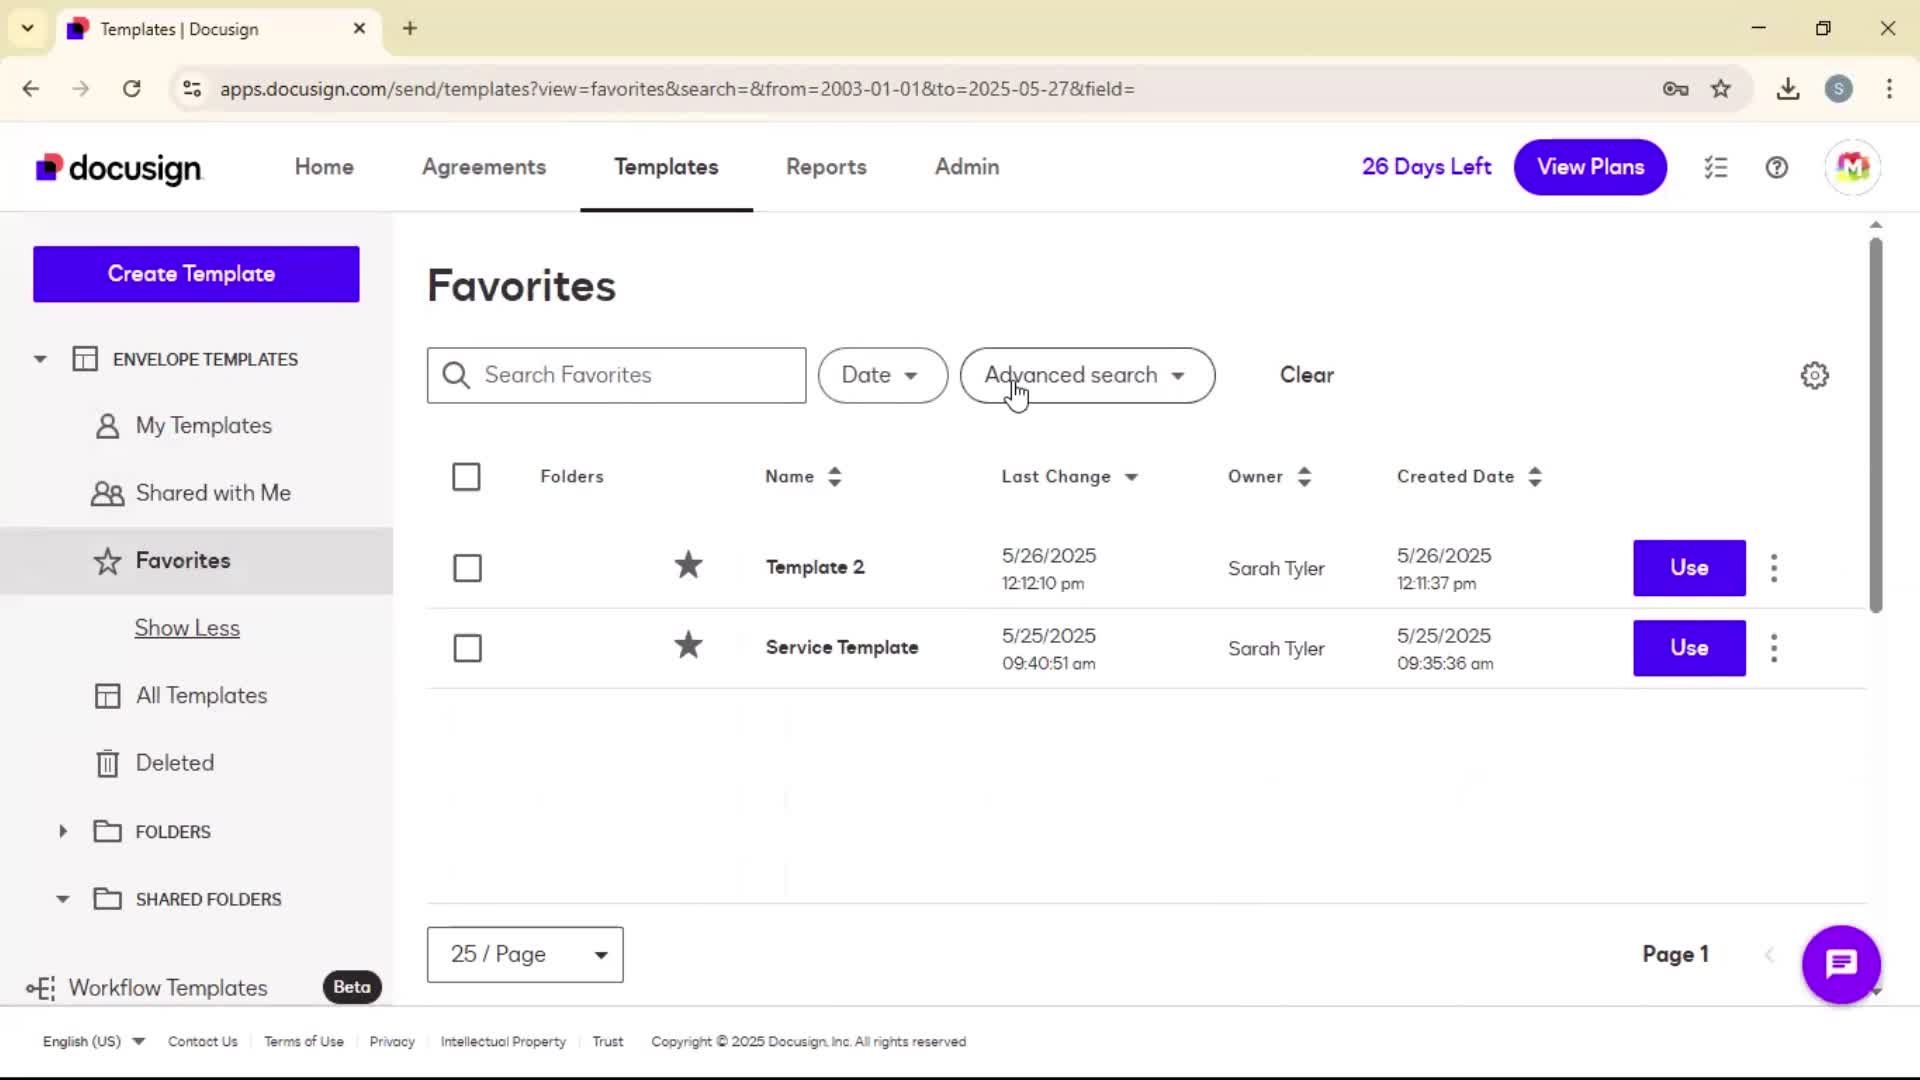Sort by Name column
The height and width of the screenshot is (1080, 1920).
click(804, 477)
